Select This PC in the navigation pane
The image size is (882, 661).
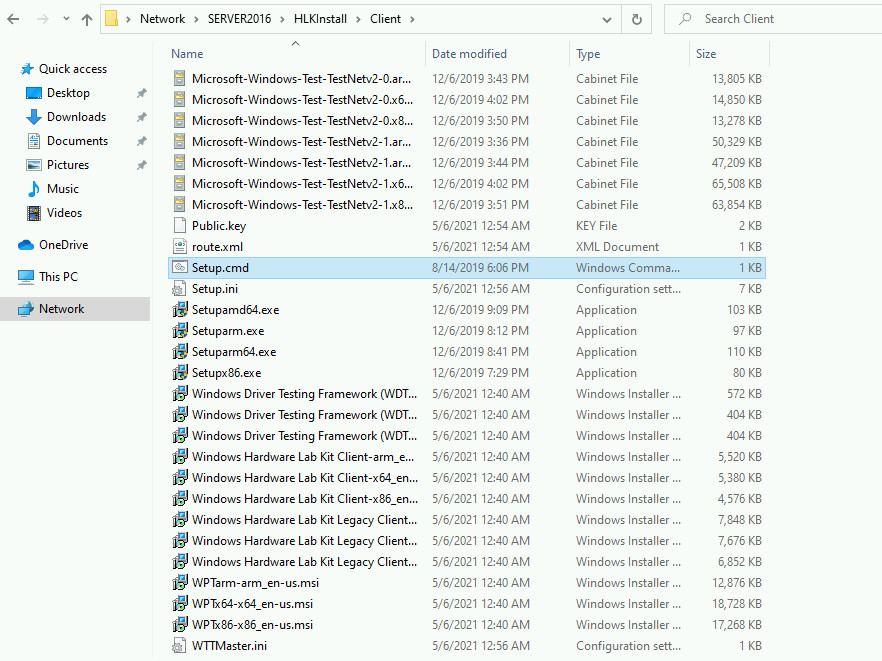(58, 277)
